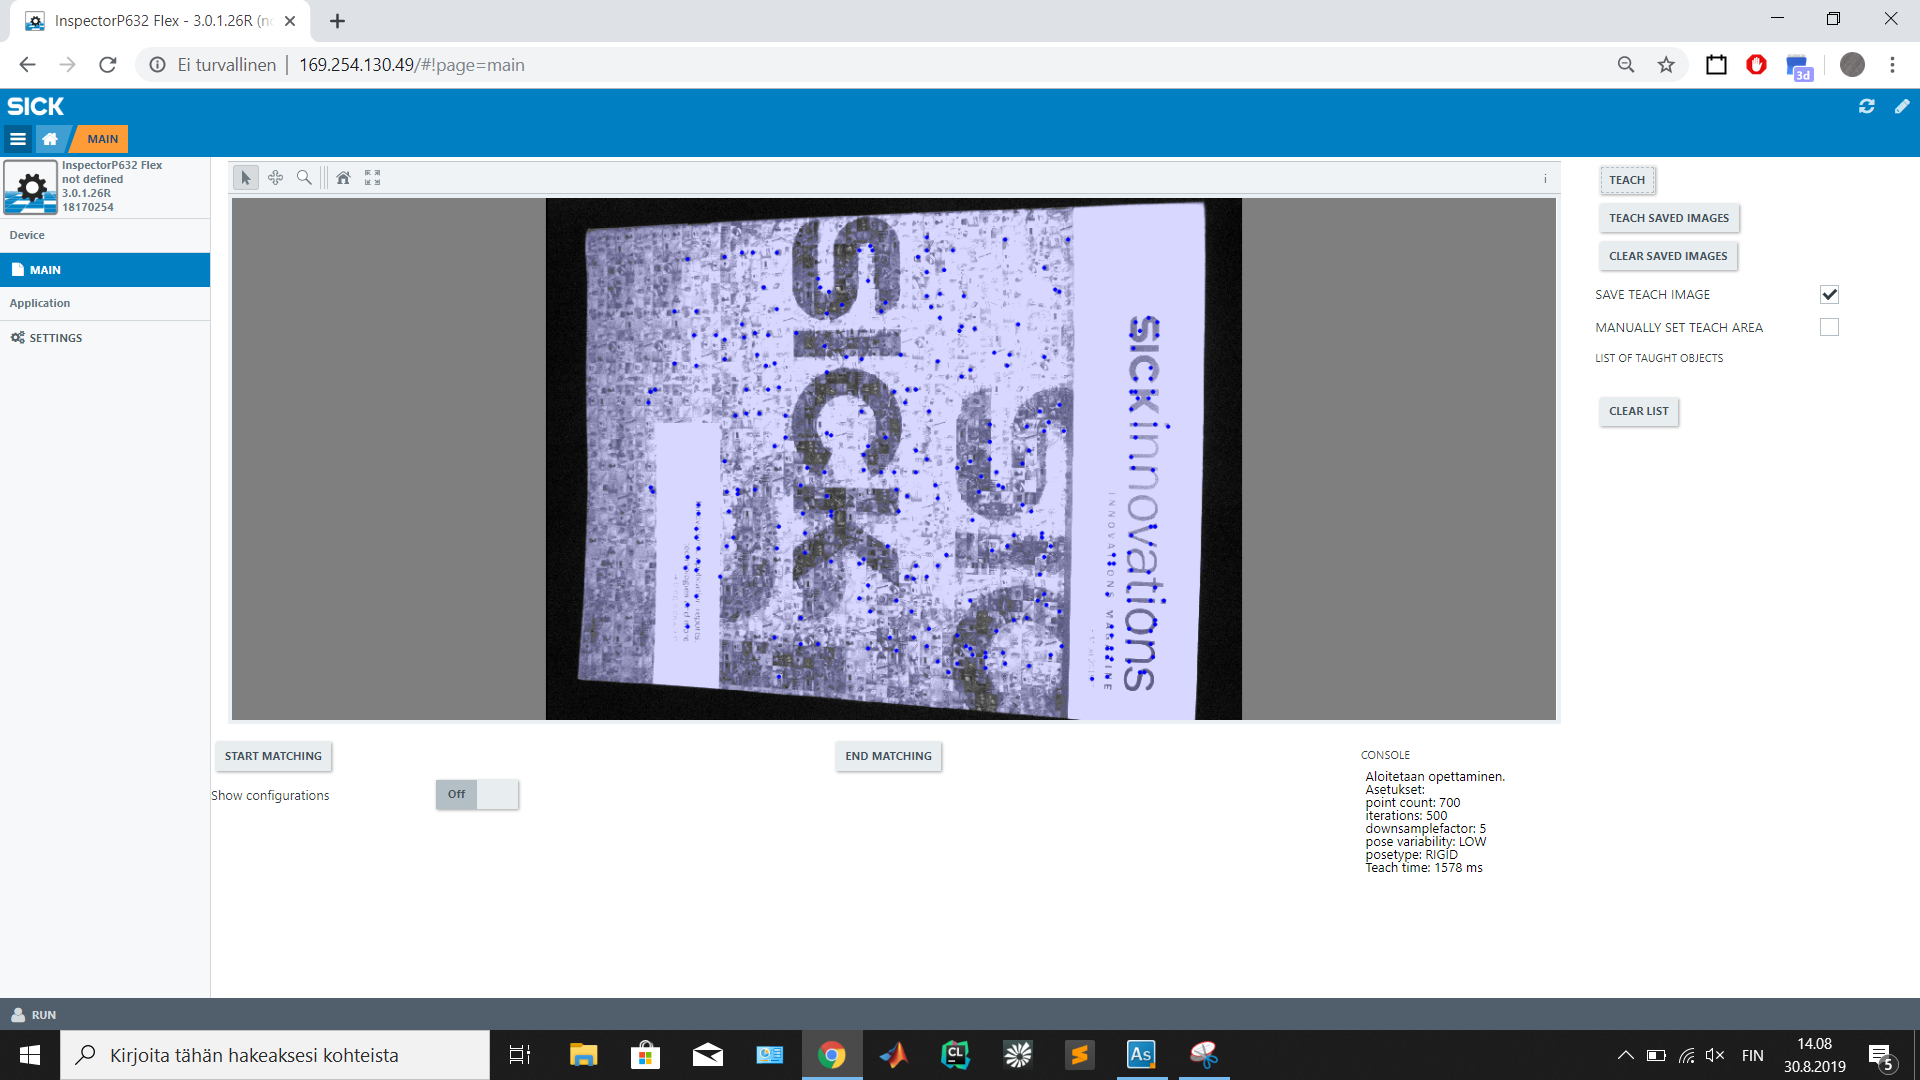Open the hamburger menu in SICK header
The image size is (1920, 1080).
tap(18, 139)
